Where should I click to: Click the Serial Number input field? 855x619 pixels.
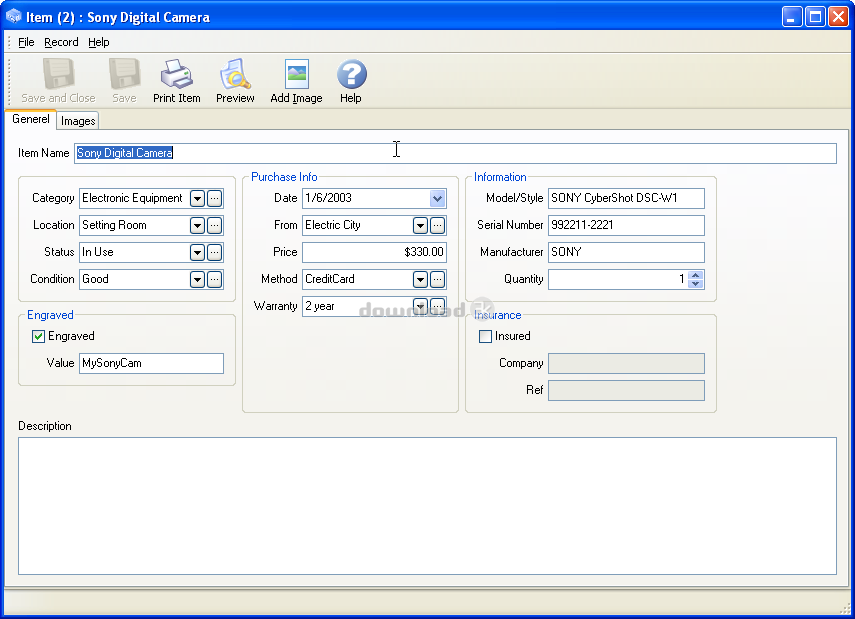click(x=626, y=225)
